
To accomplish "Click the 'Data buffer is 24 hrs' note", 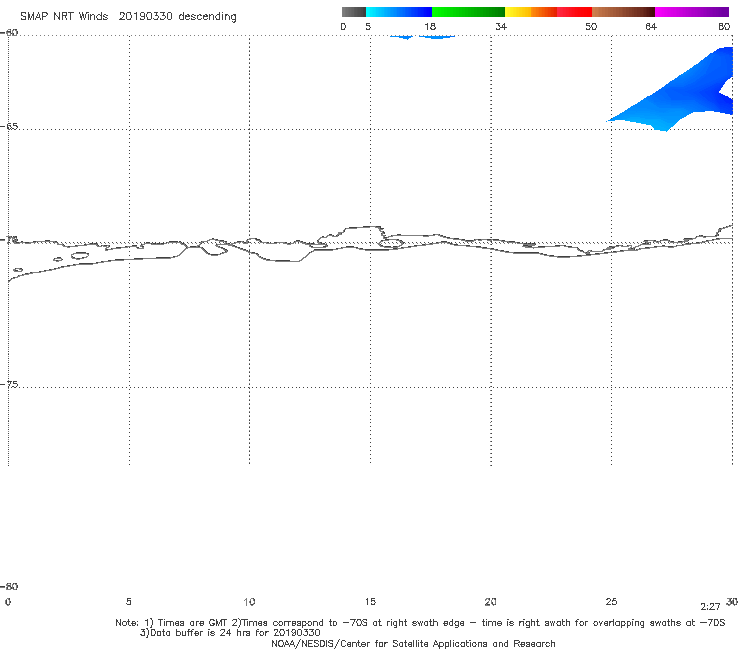I will [230, 633].
